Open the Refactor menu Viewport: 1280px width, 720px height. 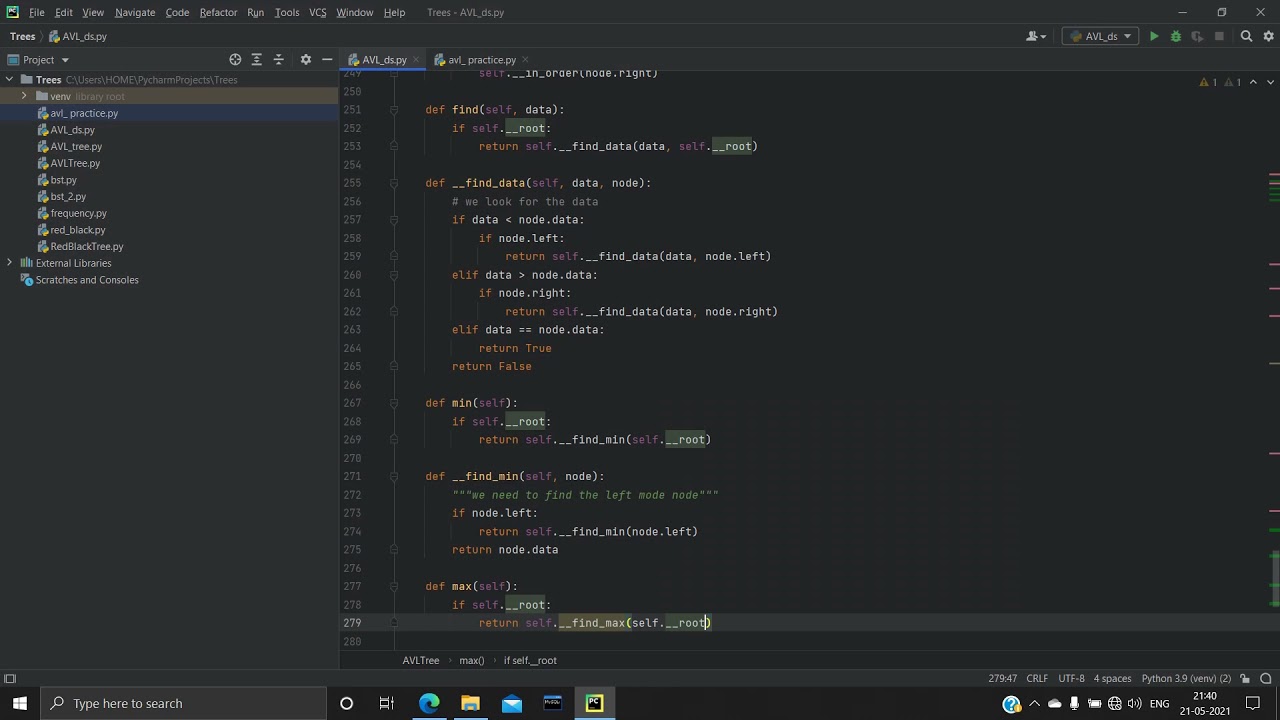218,12
